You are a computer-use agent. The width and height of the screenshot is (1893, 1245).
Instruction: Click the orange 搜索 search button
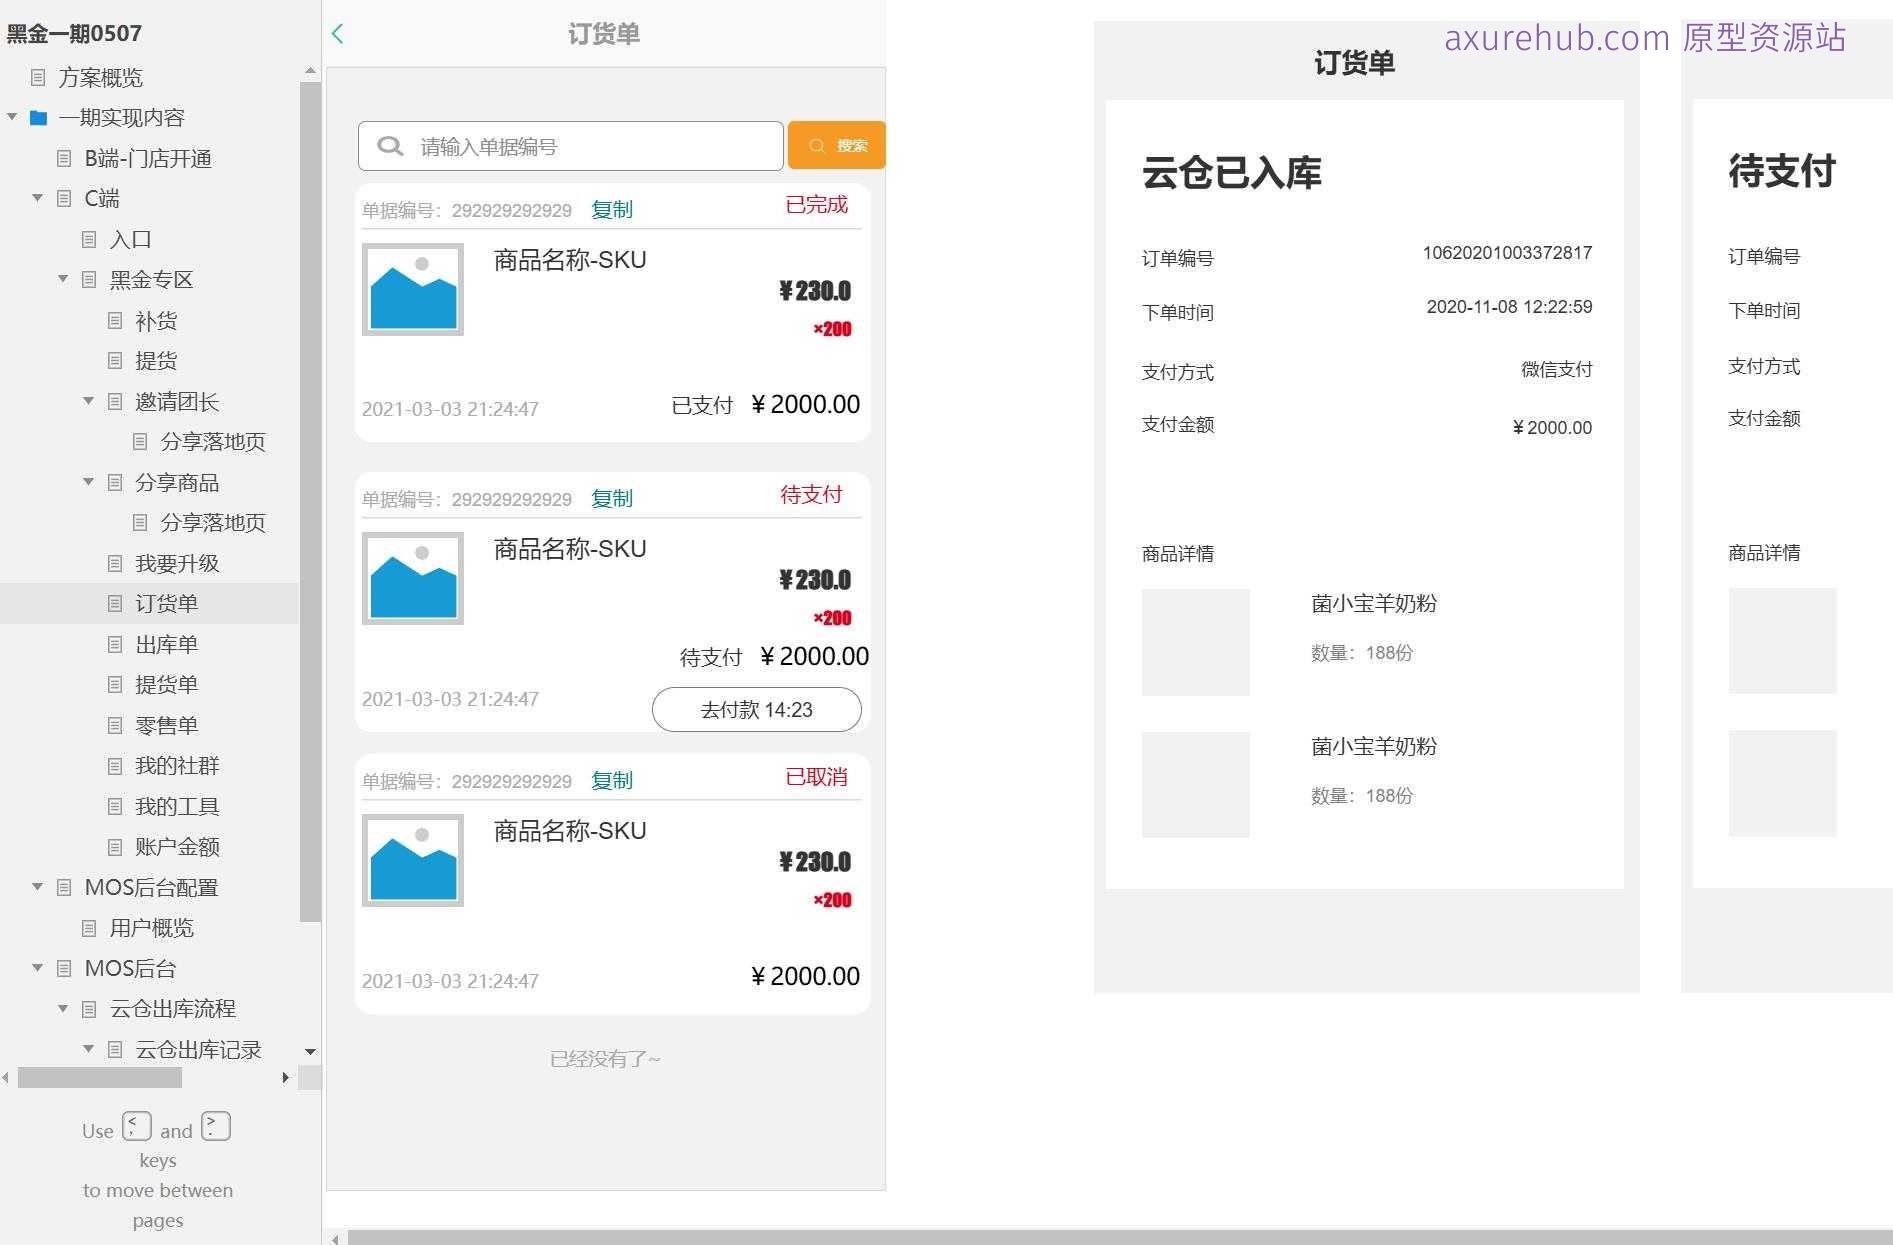pos(836,145)
